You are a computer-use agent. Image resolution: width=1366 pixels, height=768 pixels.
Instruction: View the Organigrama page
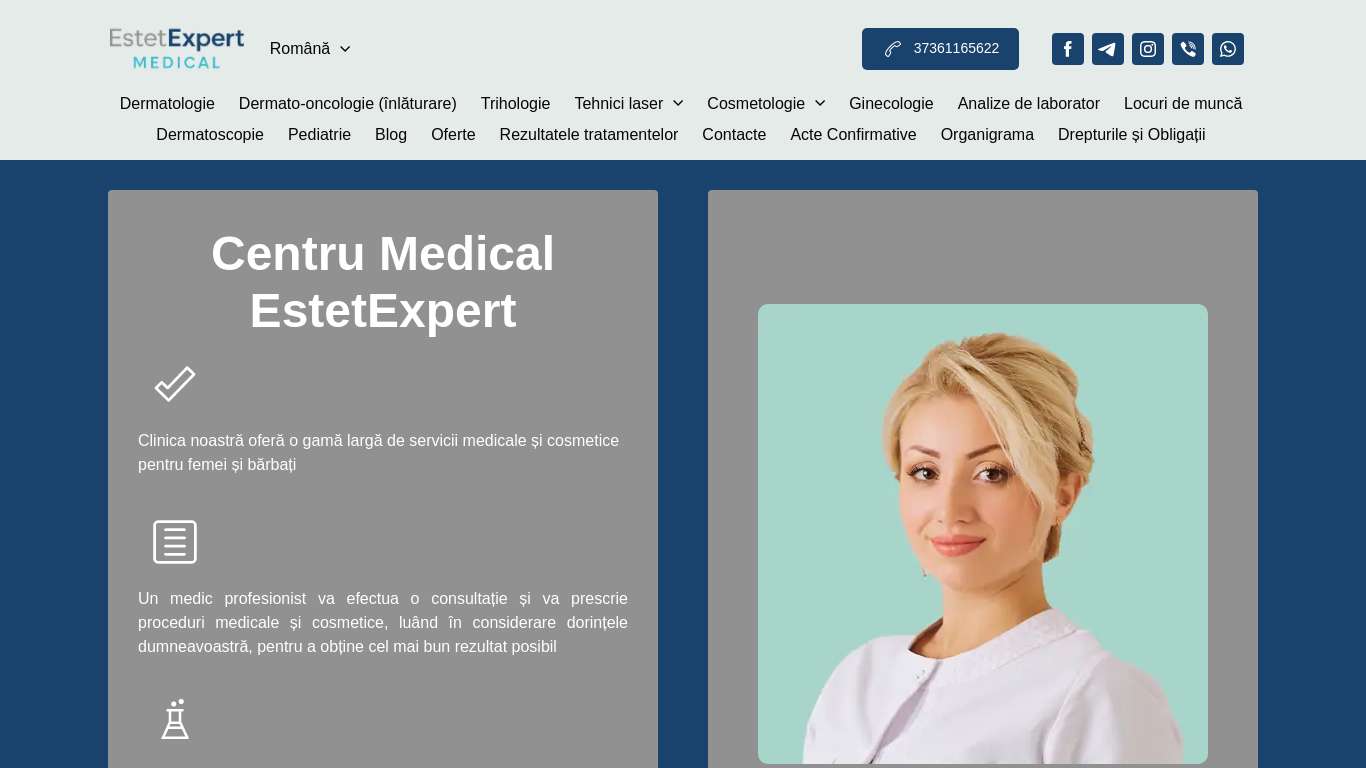click(x=987, y=135)
